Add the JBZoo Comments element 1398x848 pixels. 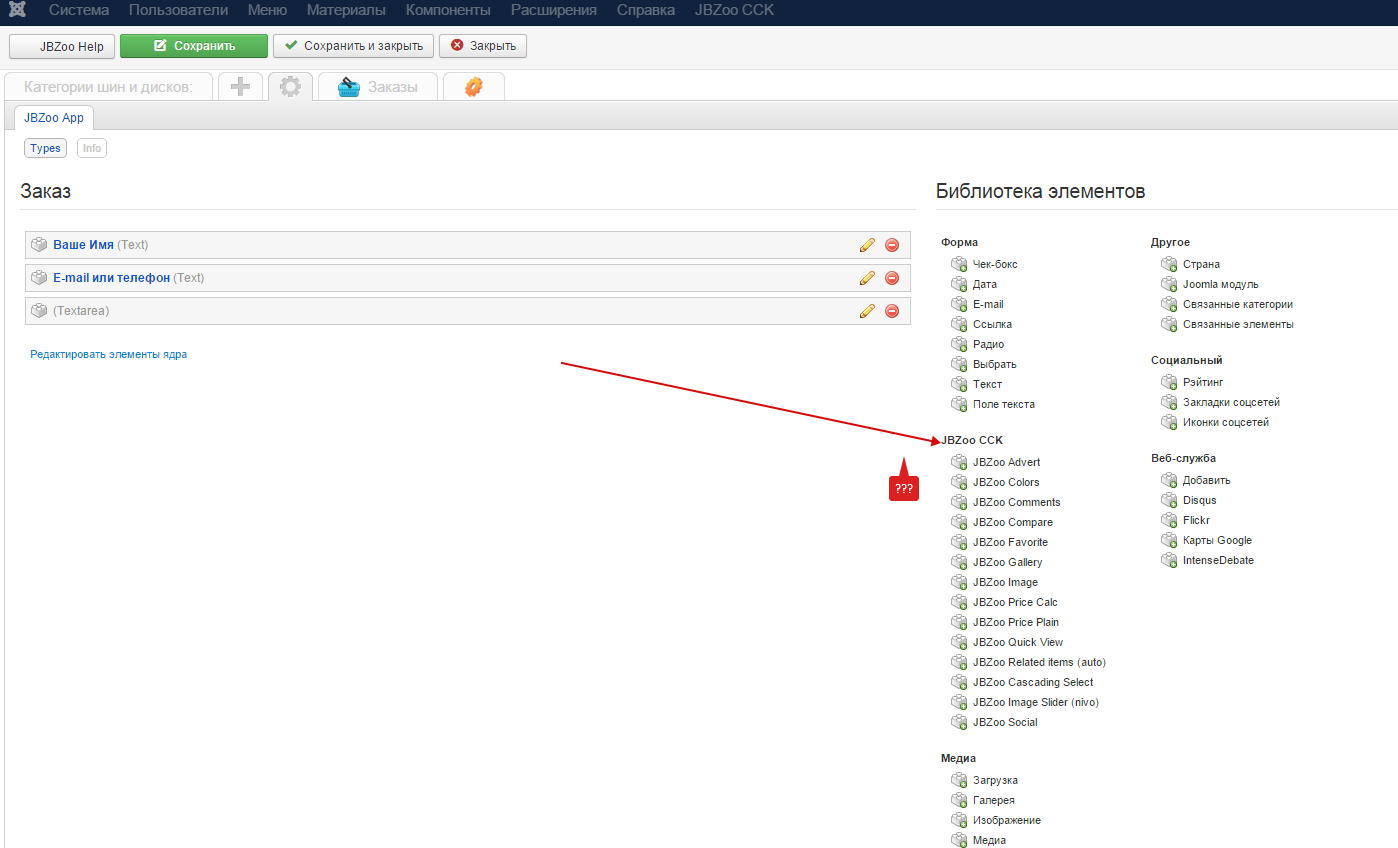tap(1017, 502)
